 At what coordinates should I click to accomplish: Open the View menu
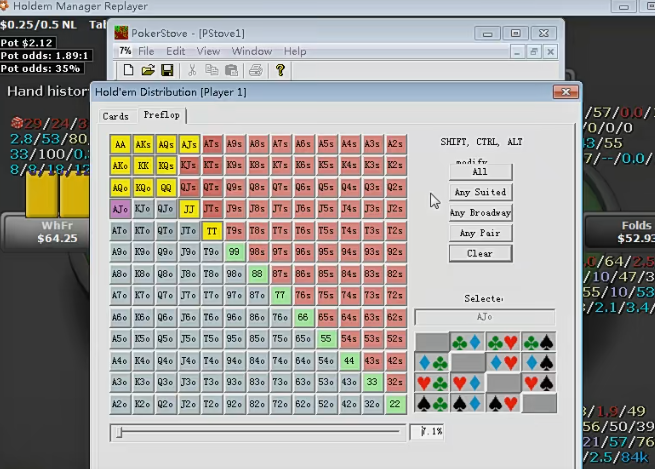tap(208, 51)
